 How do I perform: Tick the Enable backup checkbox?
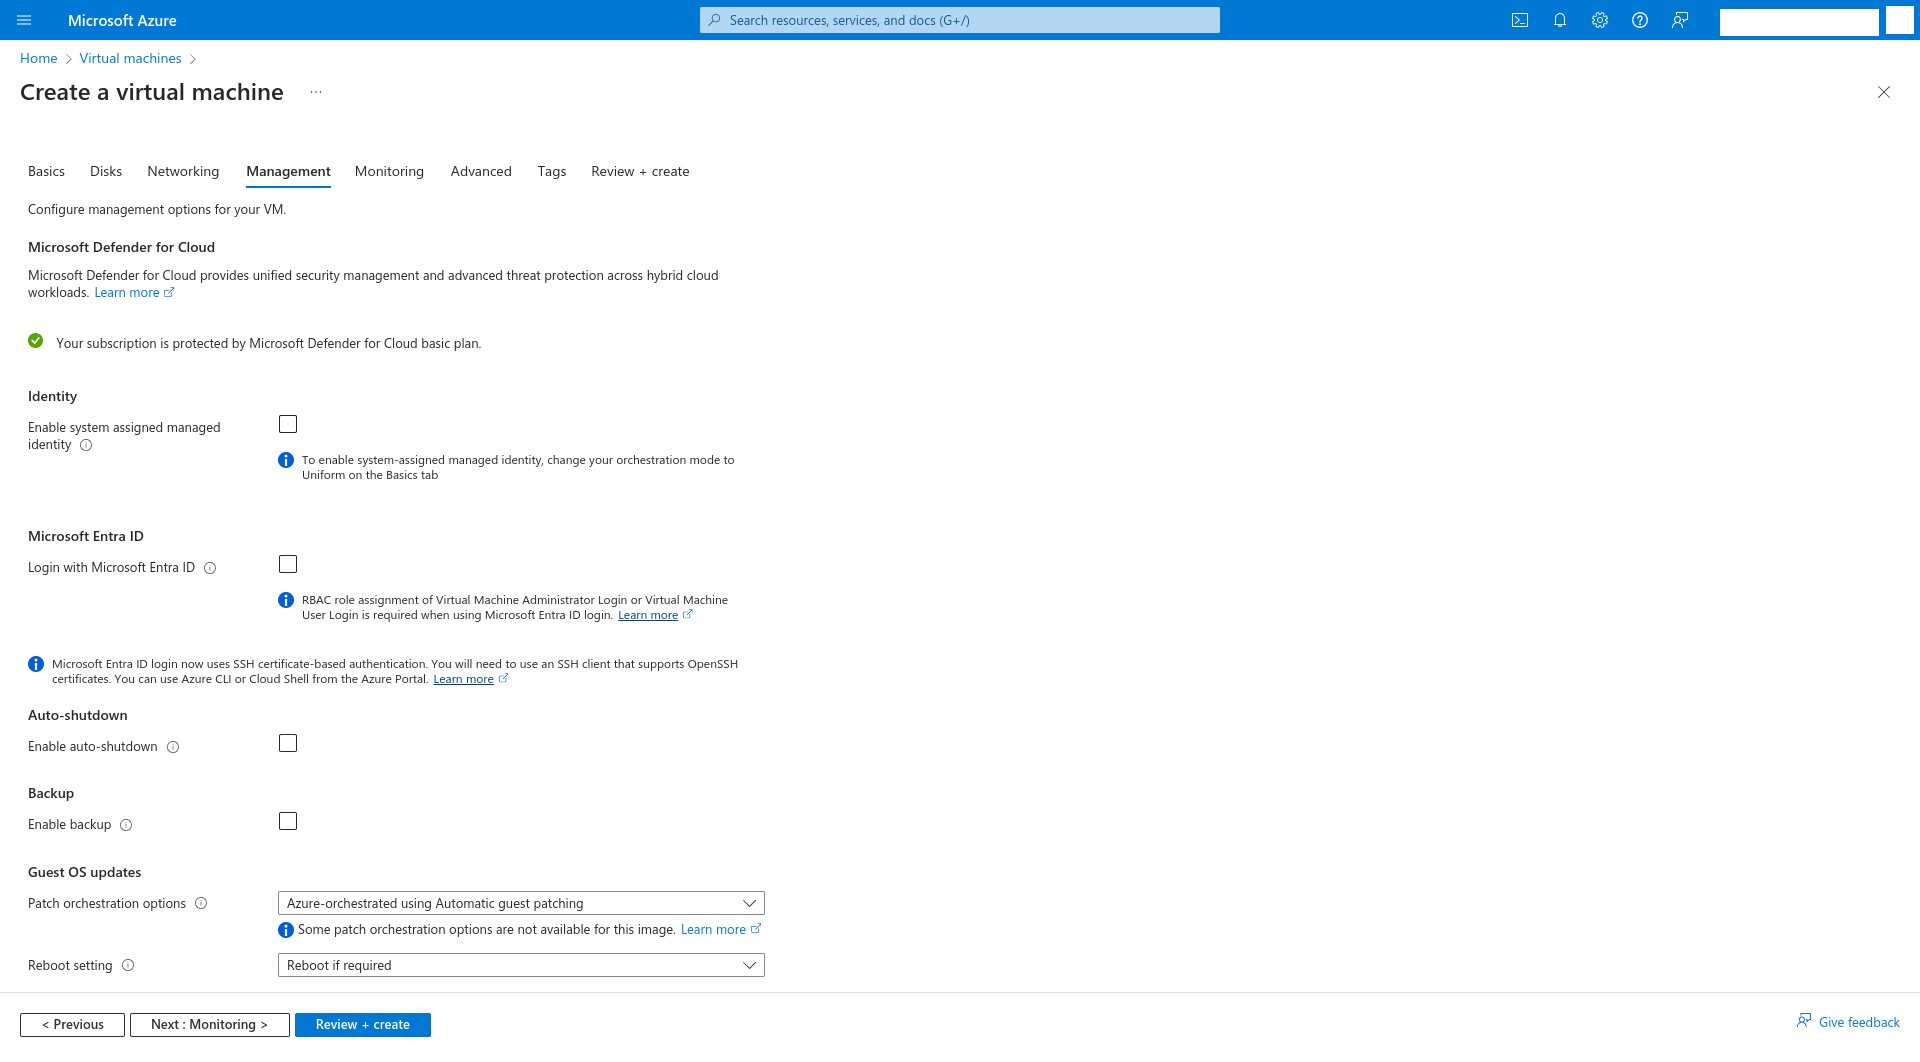pos(288,821)
